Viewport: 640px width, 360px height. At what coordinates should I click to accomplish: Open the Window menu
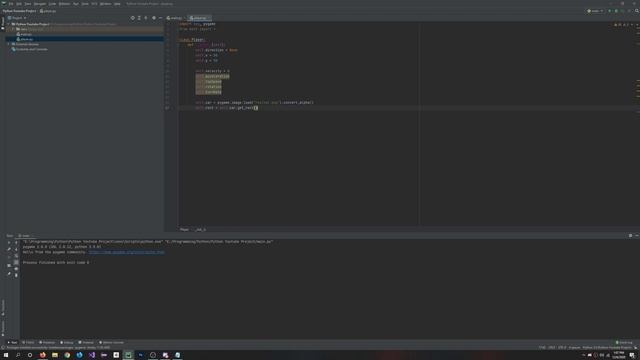(x=106, y=4)
